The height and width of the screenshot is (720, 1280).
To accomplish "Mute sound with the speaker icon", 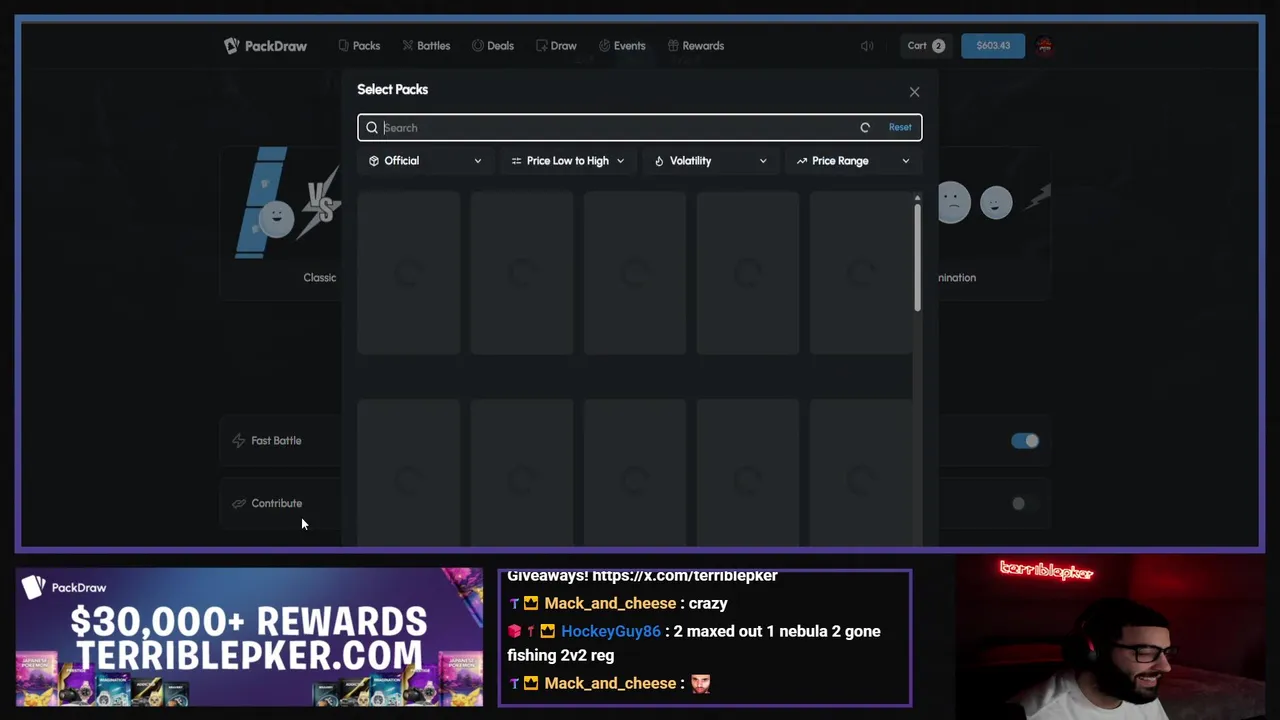I will pyautogui.click(x=867, y=46).
